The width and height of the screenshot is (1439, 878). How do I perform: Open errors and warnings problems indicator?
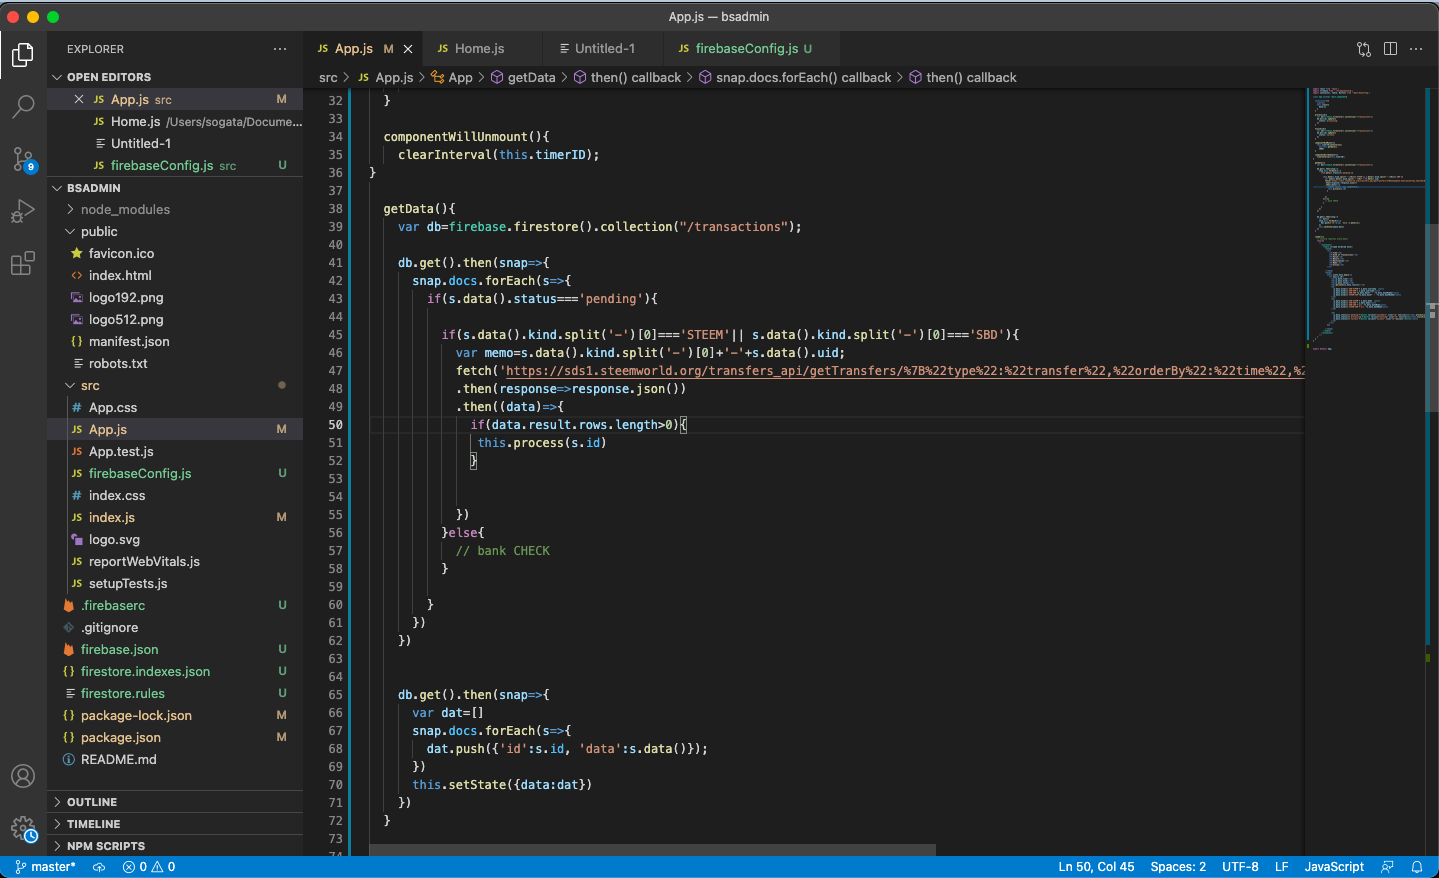(149, 867)
